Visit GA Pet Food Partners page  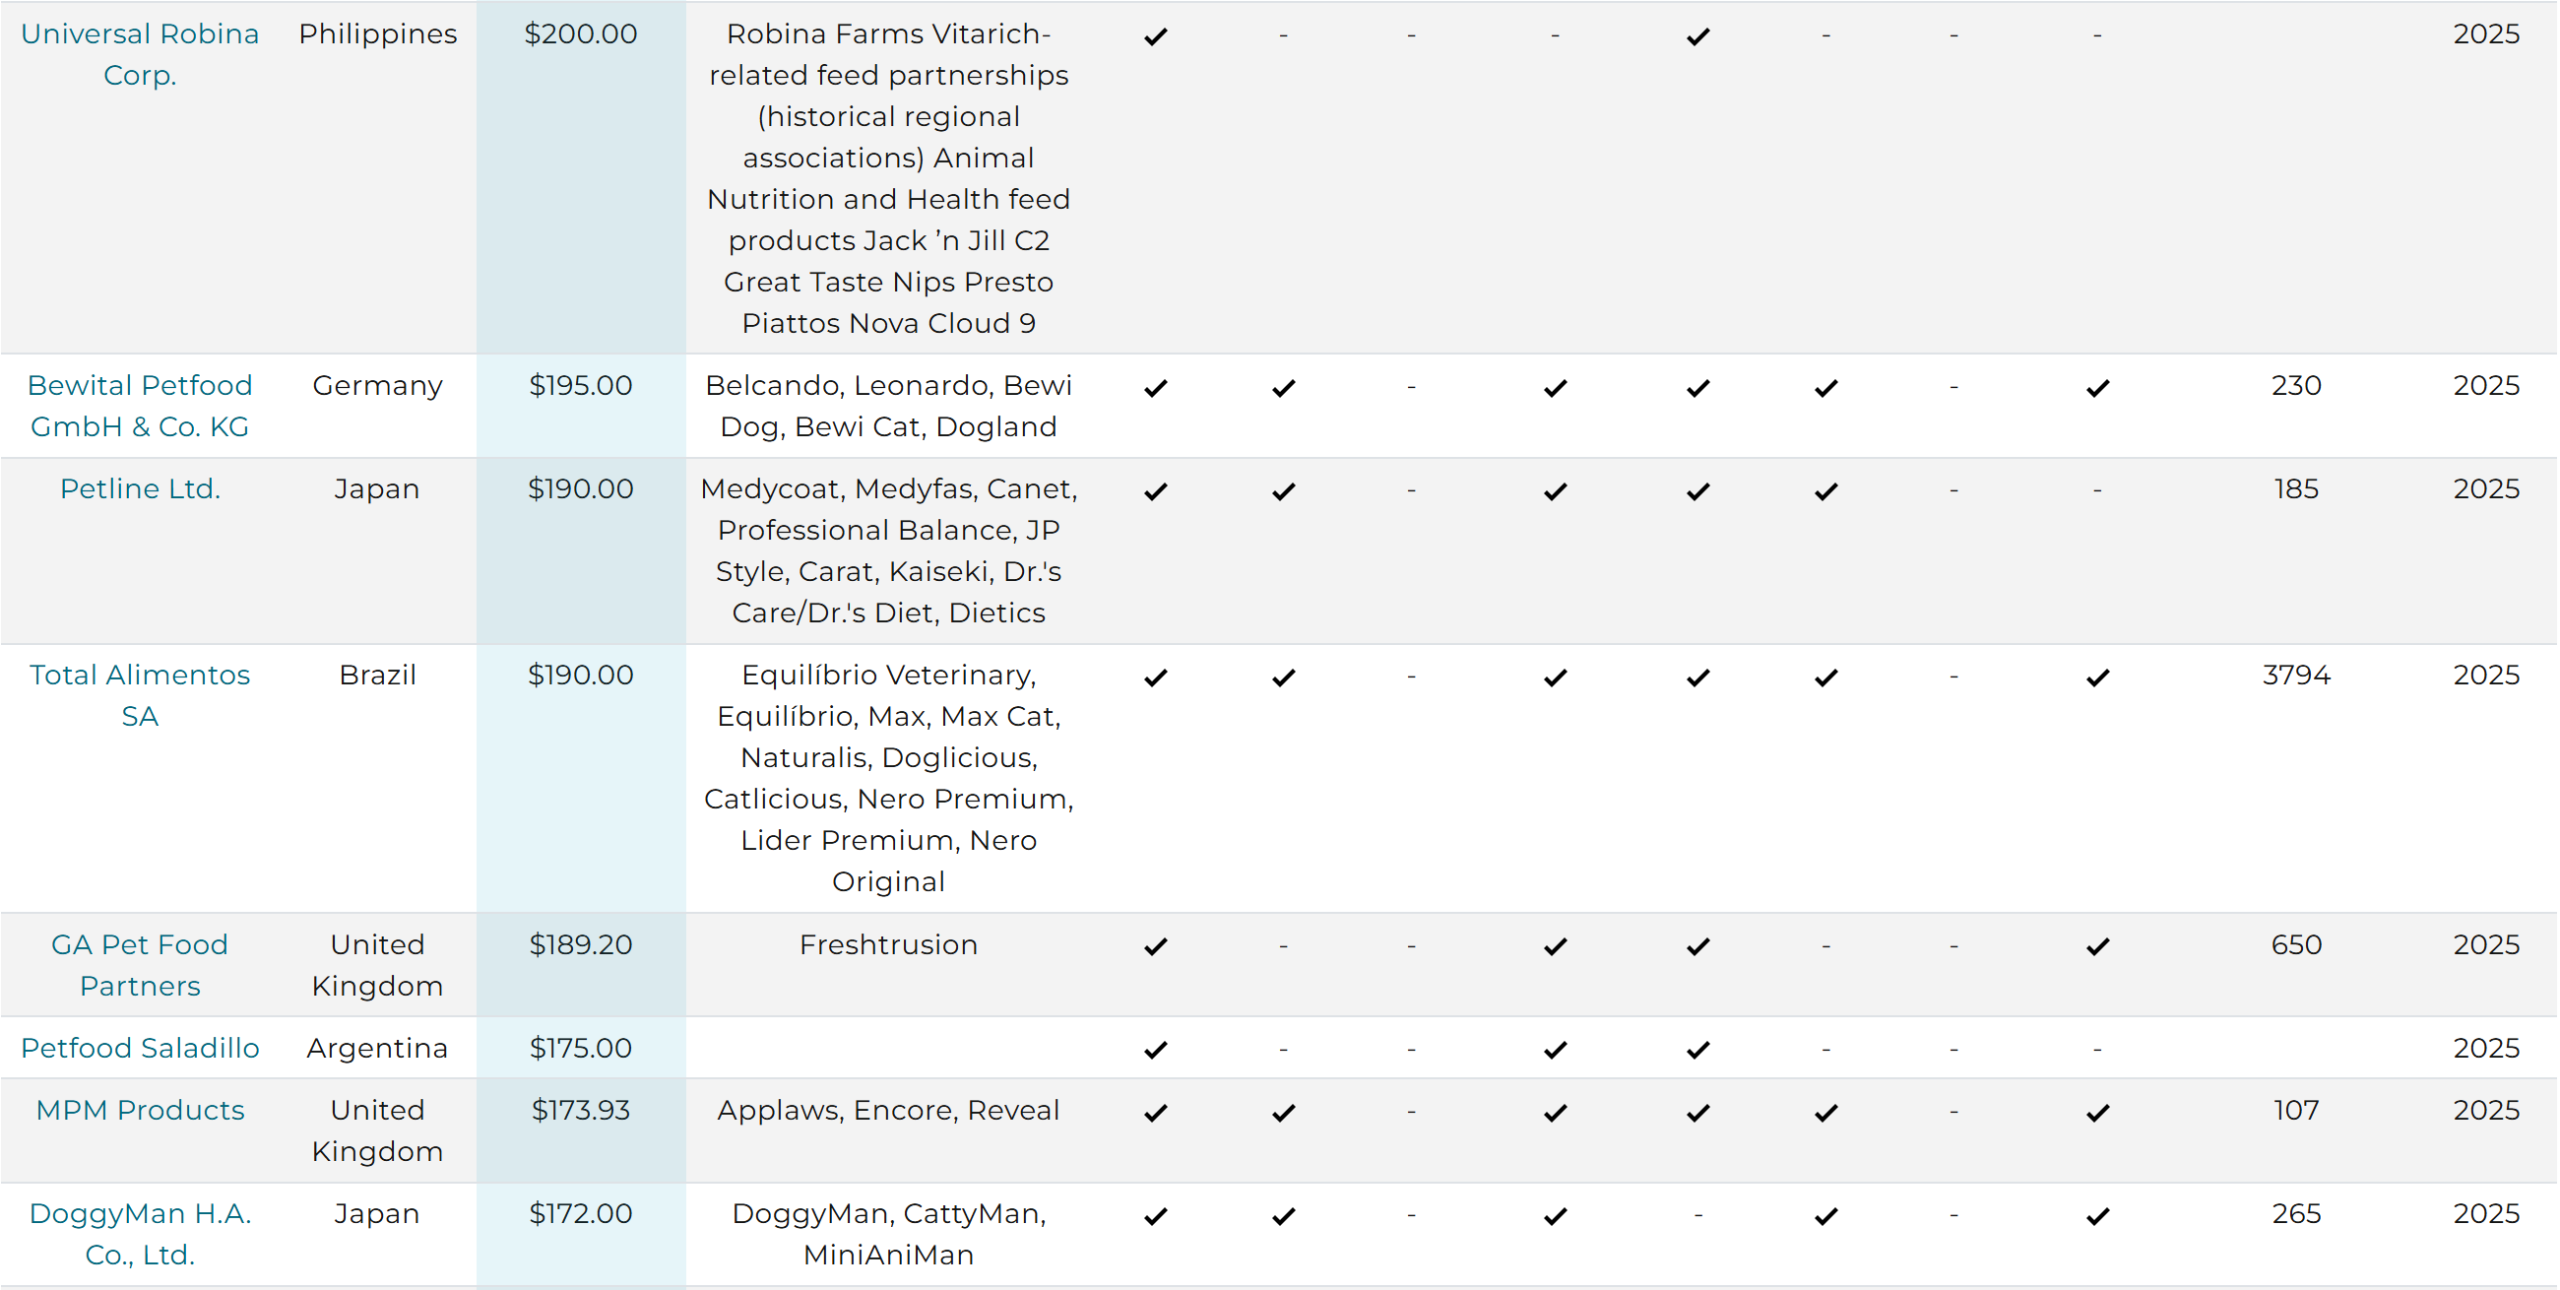pos(140,966)
